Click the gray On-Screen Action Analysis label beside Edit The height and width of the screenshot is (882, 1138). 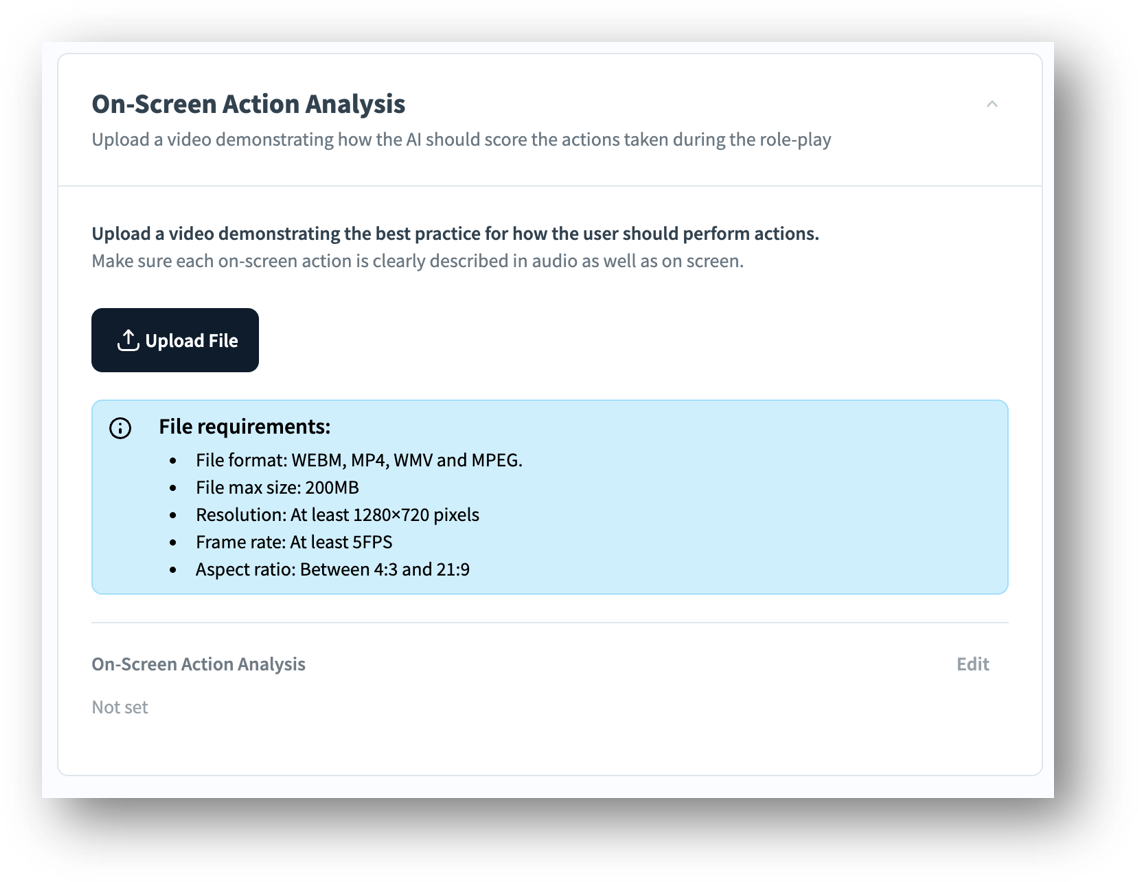coord(198,664)
